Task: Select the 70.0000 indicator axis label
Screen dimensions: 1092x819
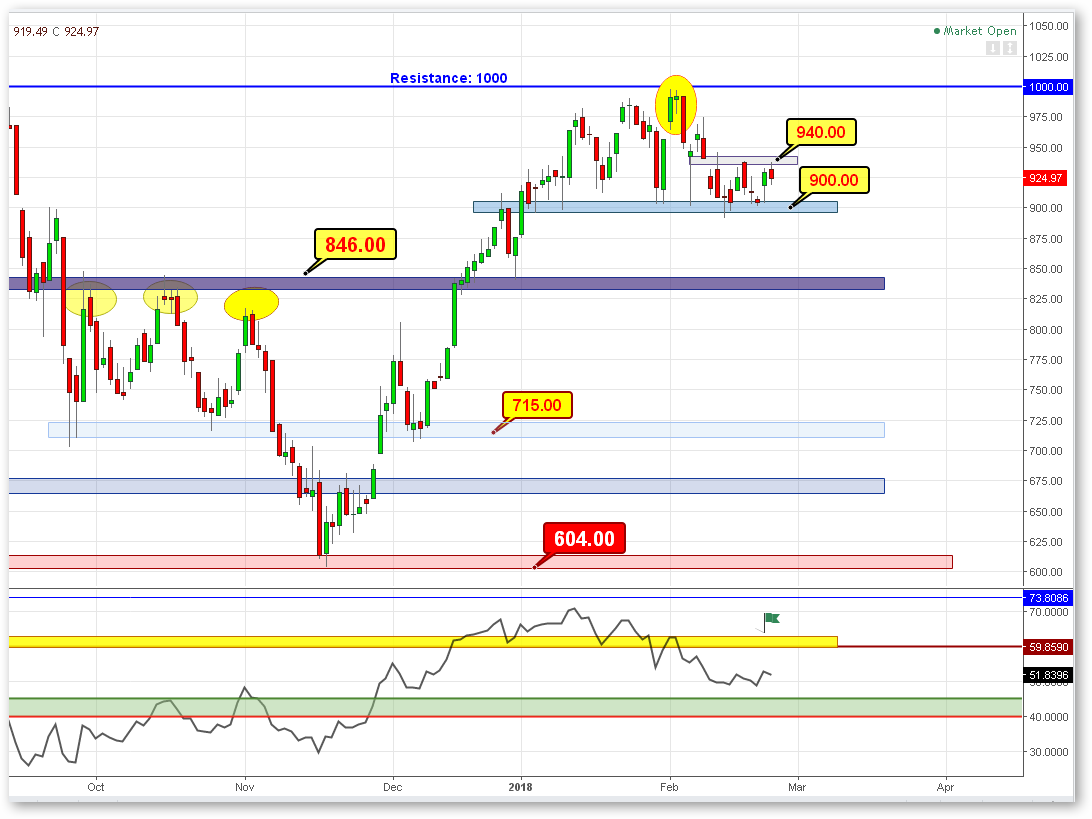Action: [x=1049, y=612]
